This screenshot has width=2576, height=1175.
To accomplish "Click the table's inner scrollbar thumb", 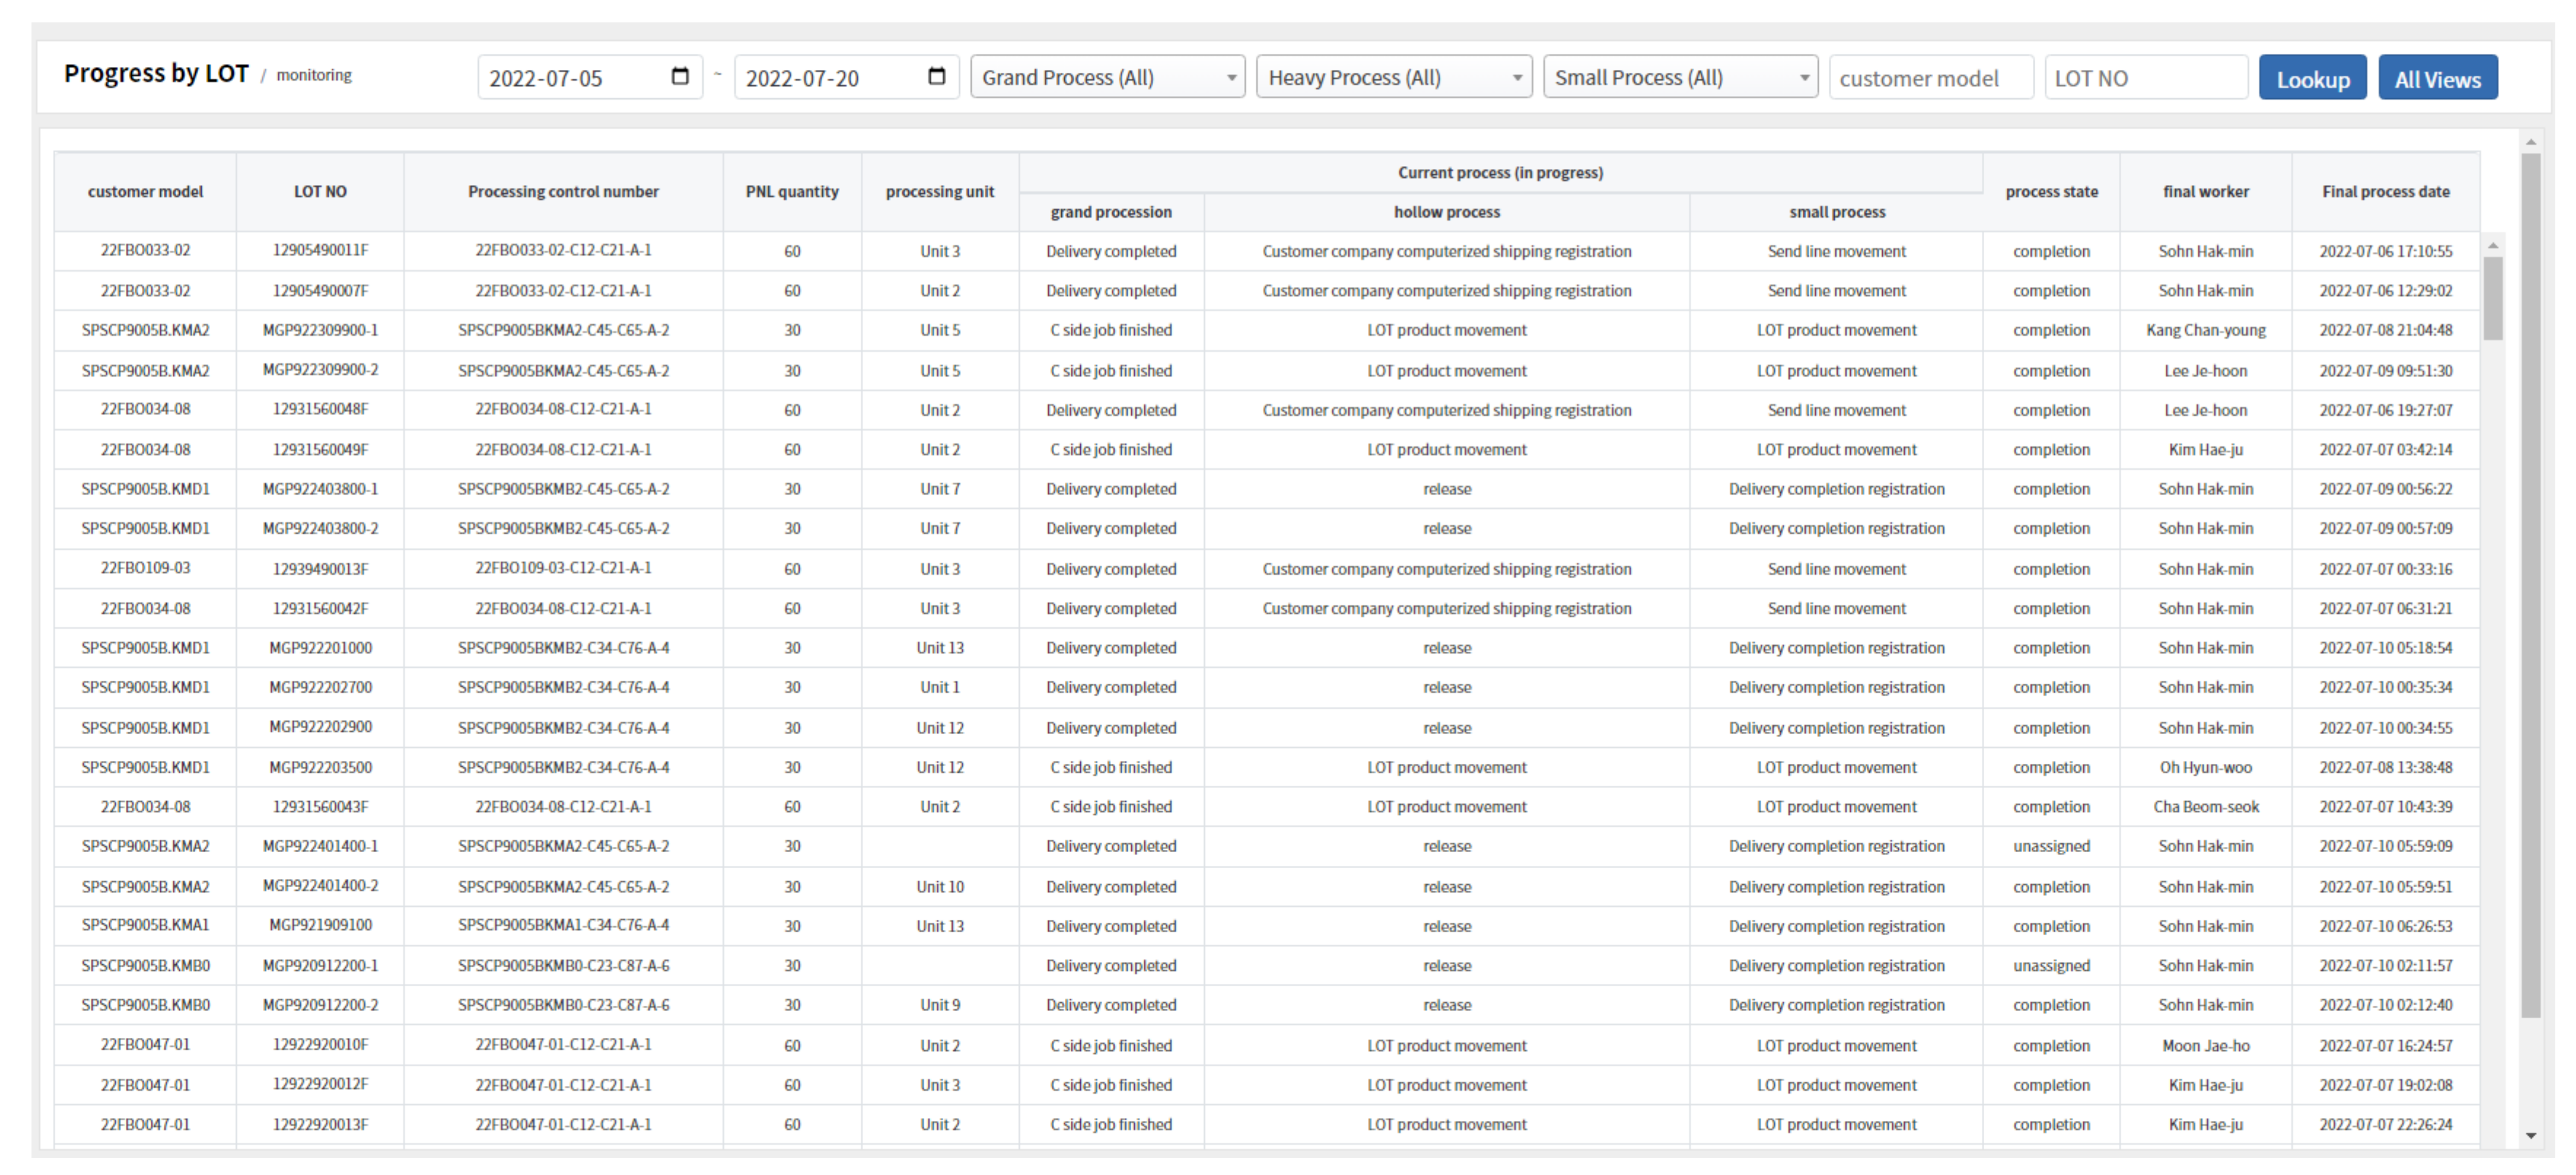I will [2492, 298].
